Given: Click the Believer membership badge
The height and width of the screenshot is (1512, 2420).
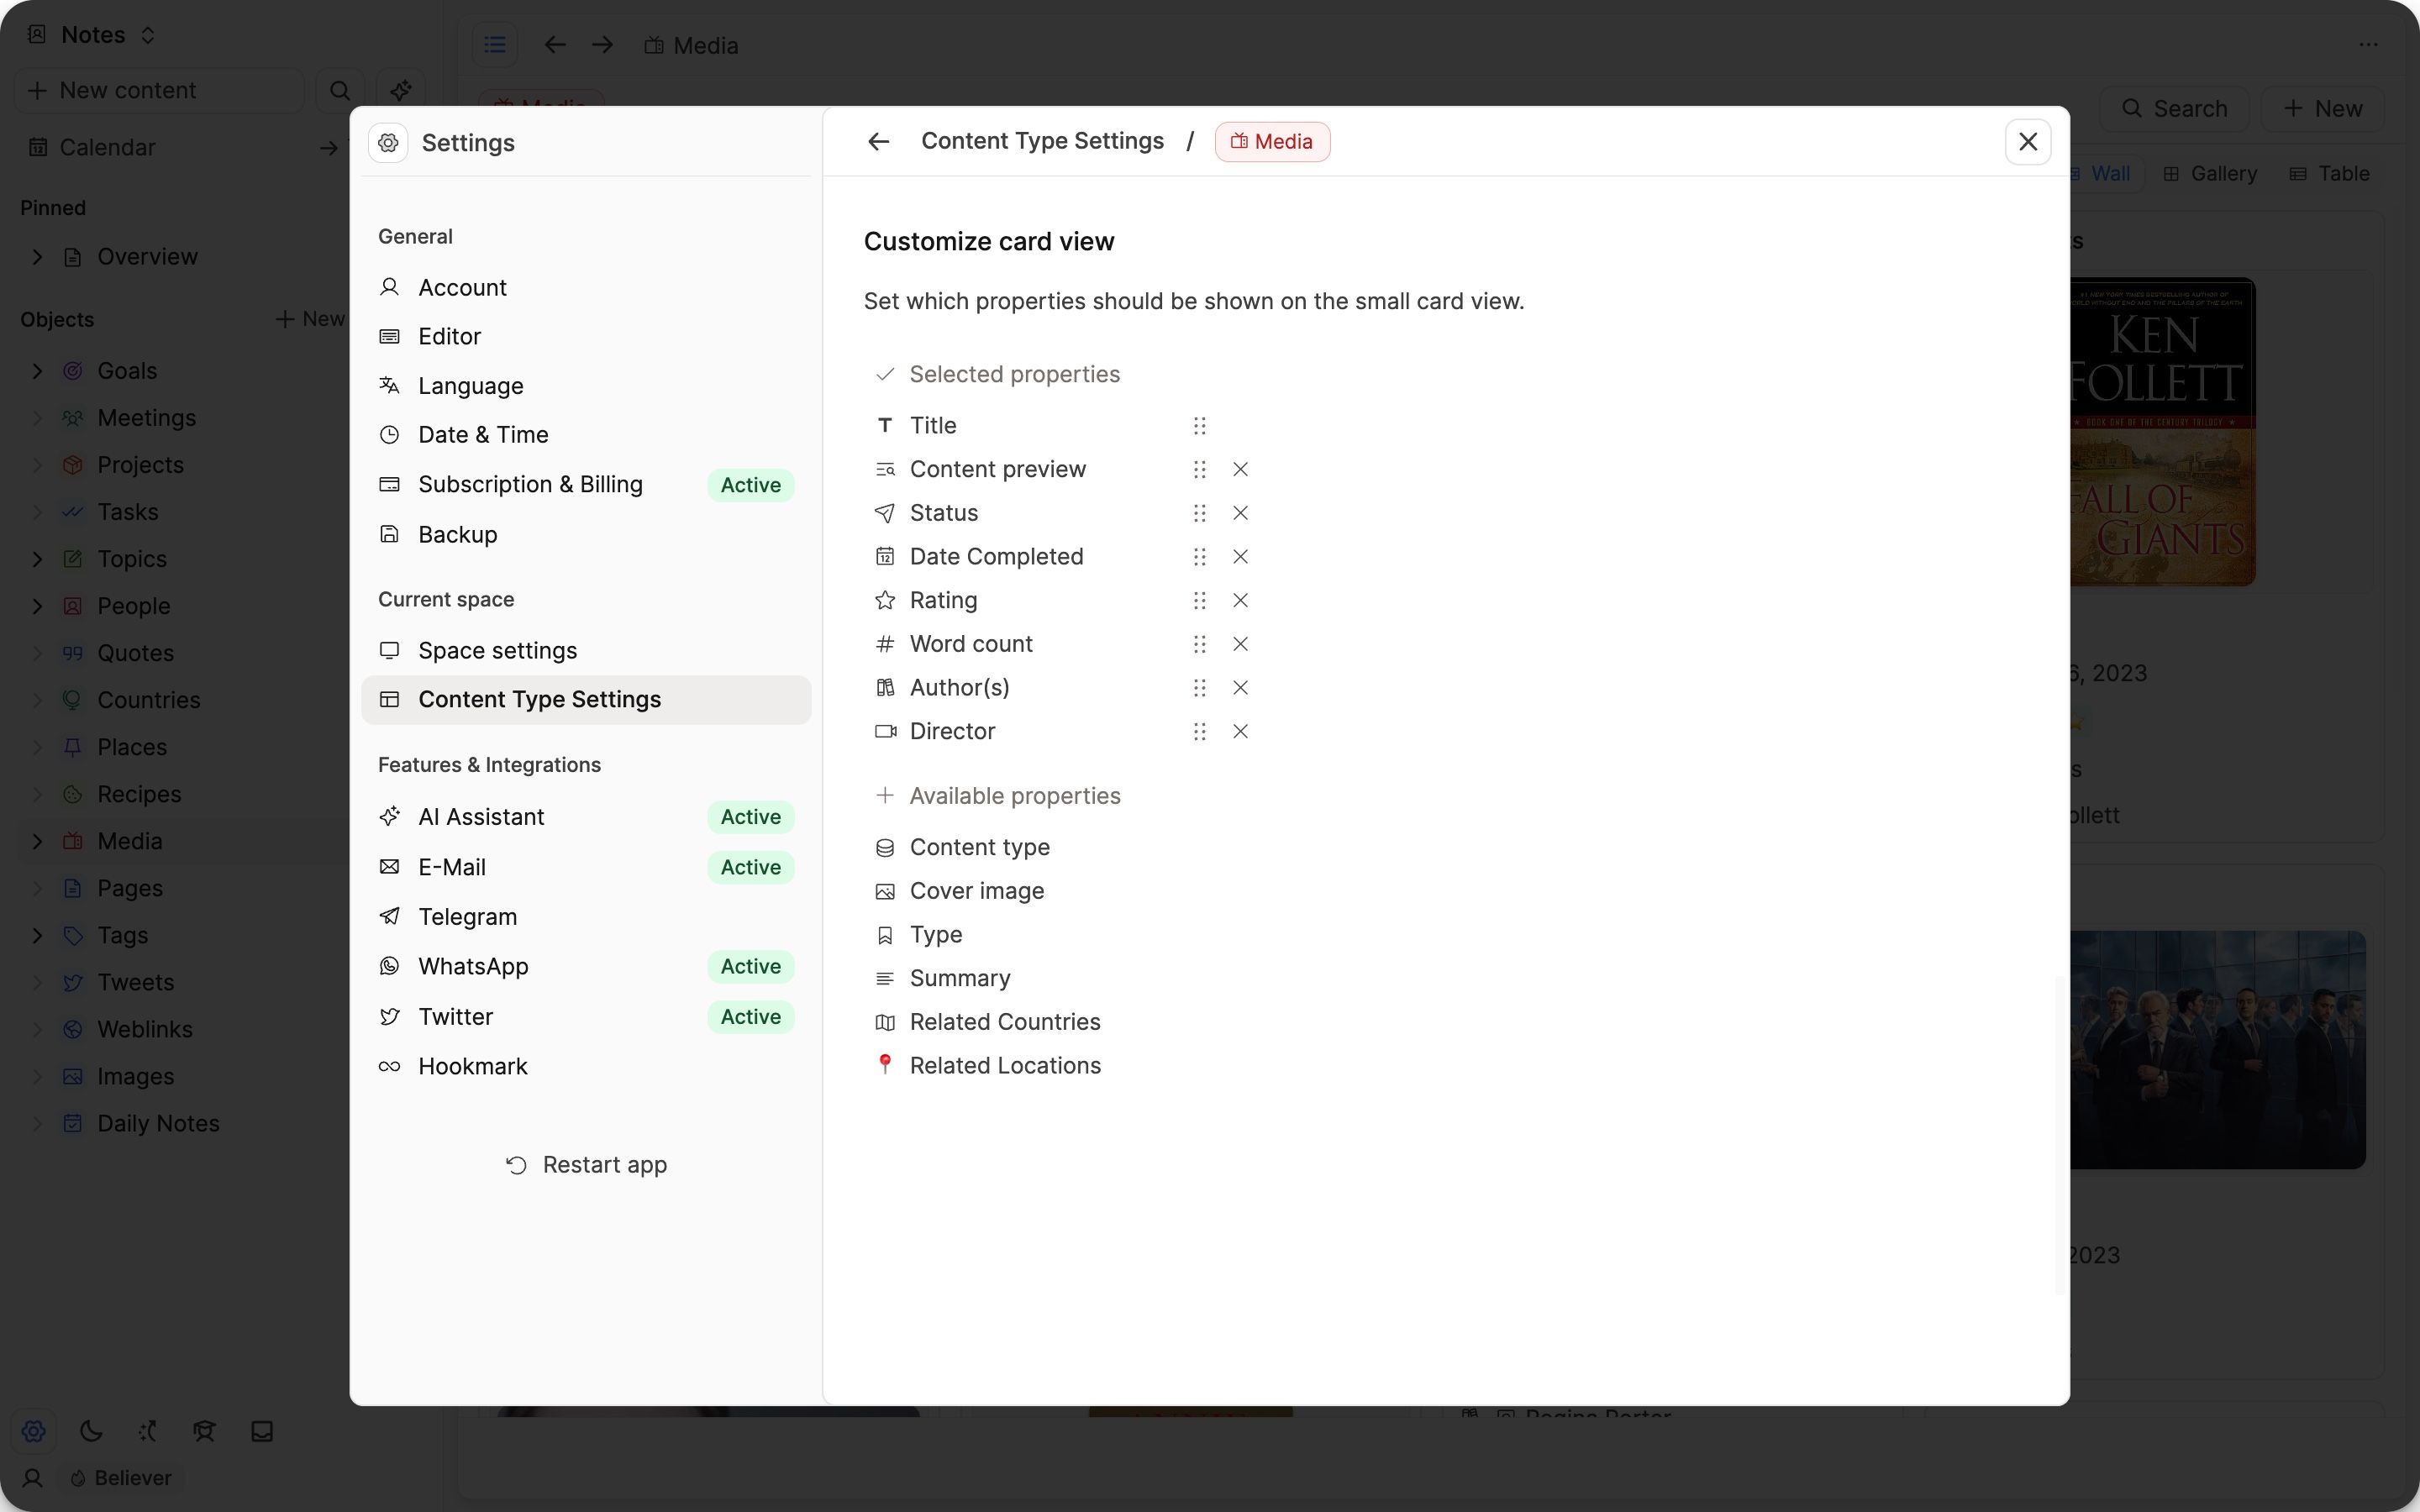Looking at the screenshot, I should click(x=120, y=1478).
